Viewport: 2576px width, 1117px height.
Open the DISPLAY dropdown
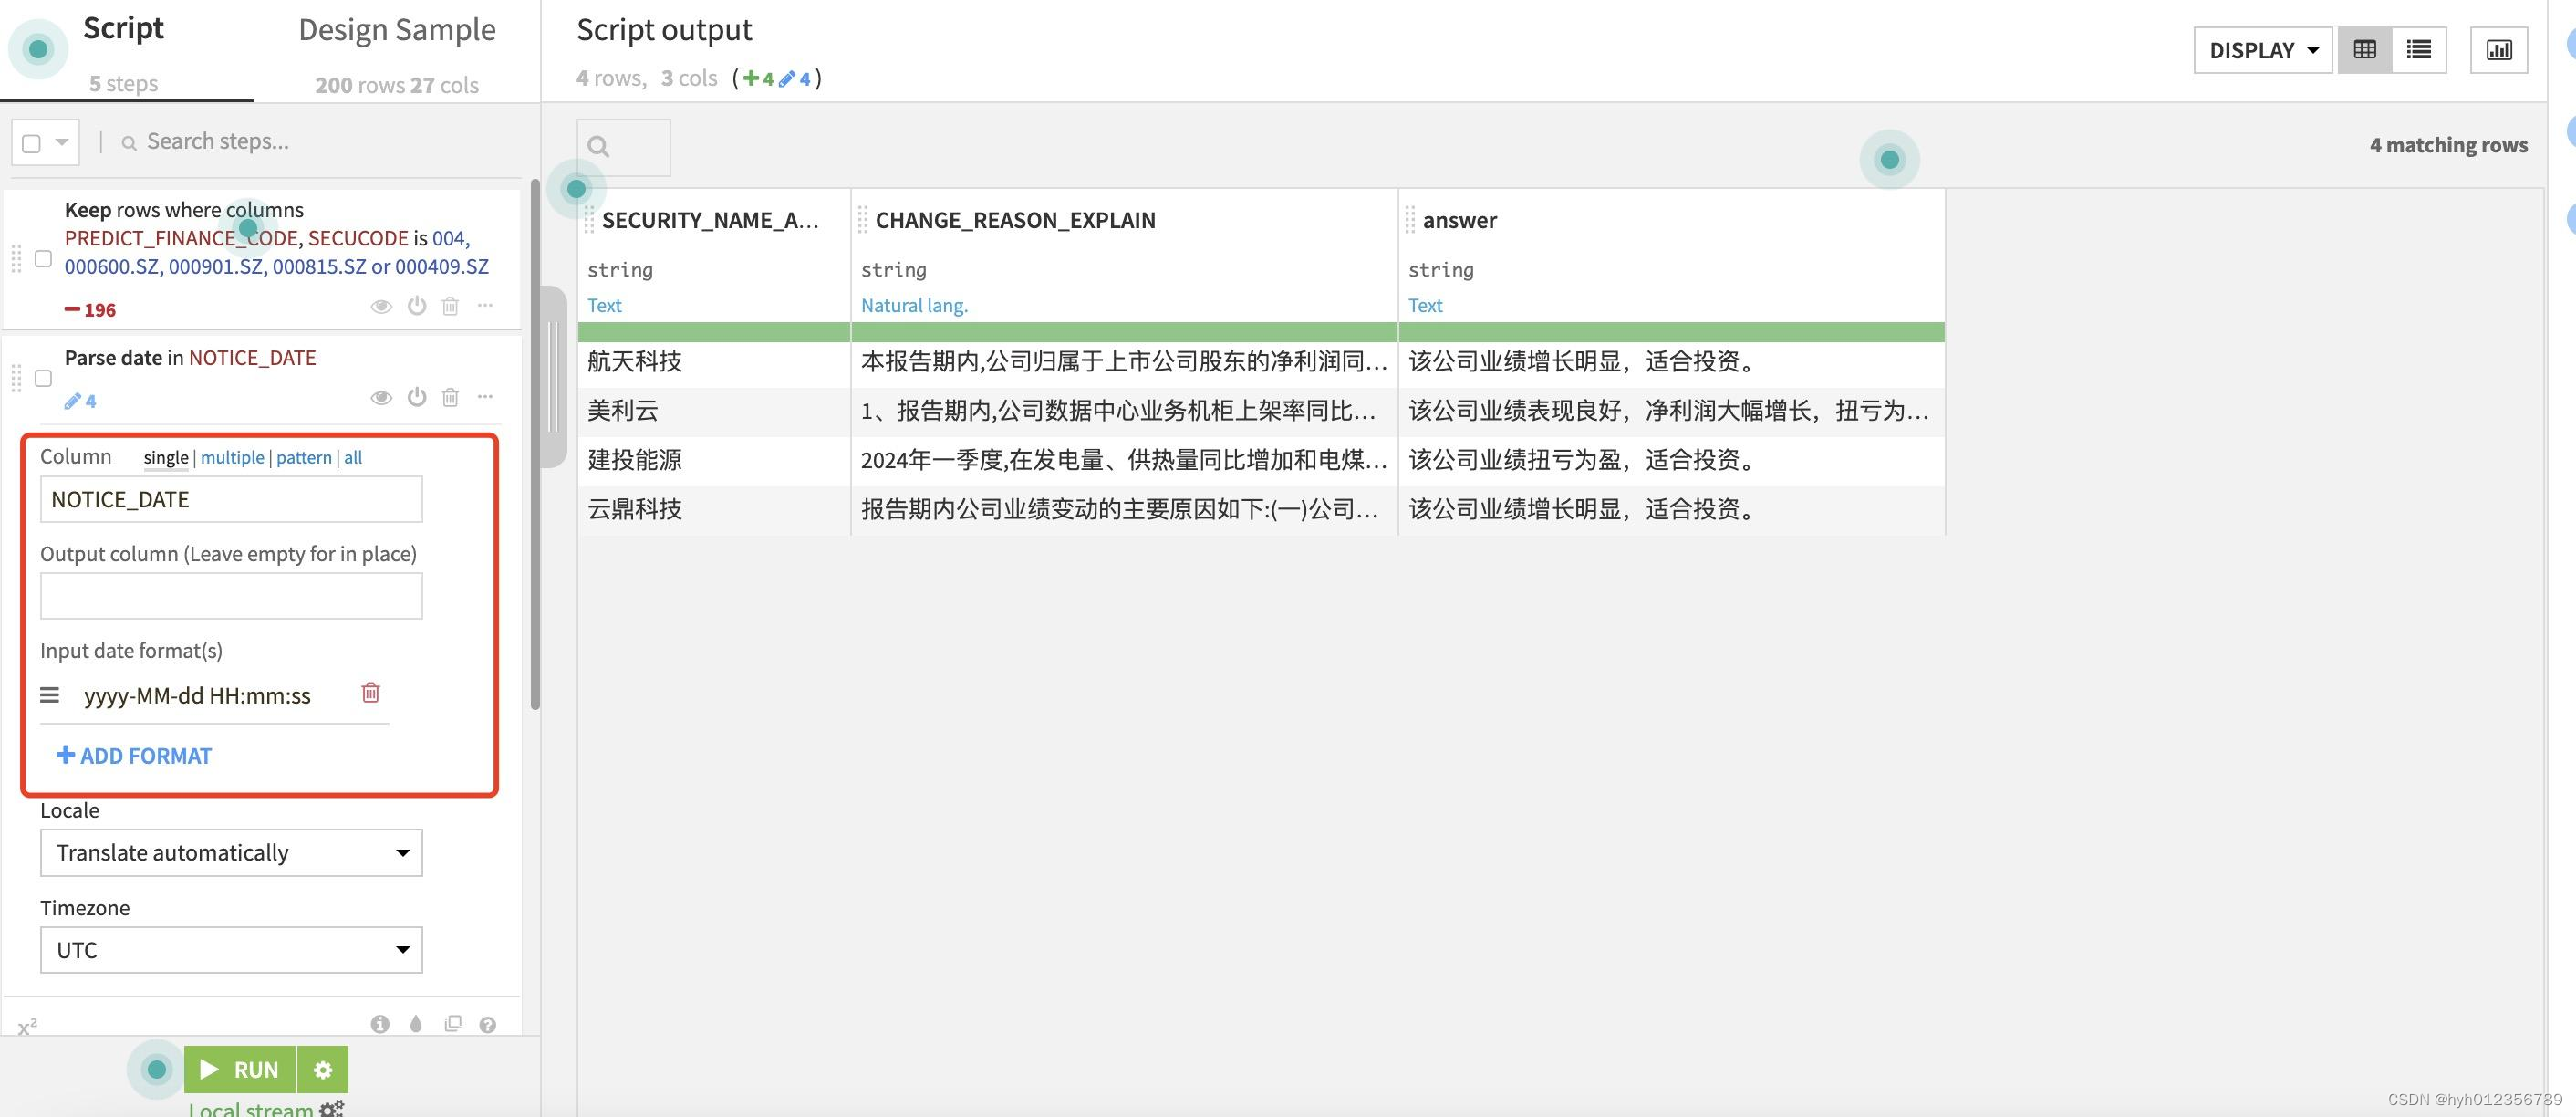[2262, 50]
